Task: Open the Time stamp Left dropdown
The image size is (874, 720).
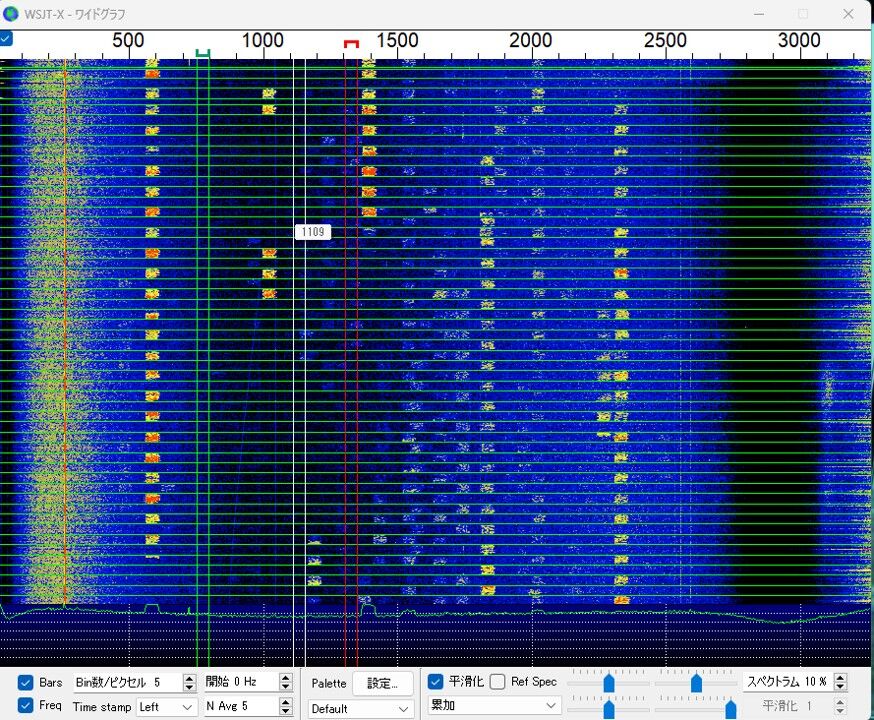Action: [166, 707]
